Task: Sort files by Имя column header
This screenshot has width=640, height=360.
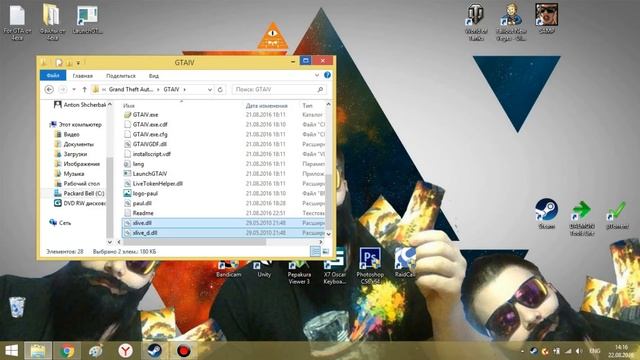Action: [x=129, y=106]
